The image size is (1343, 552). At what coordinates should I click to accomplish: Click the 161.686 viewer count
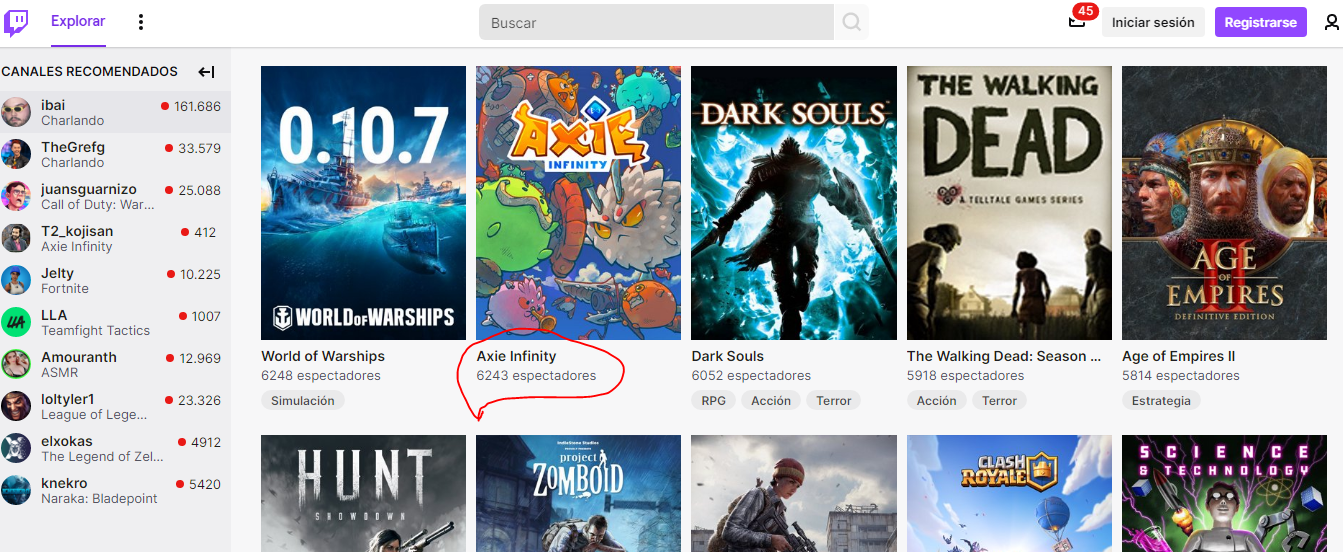click(197, 106)
